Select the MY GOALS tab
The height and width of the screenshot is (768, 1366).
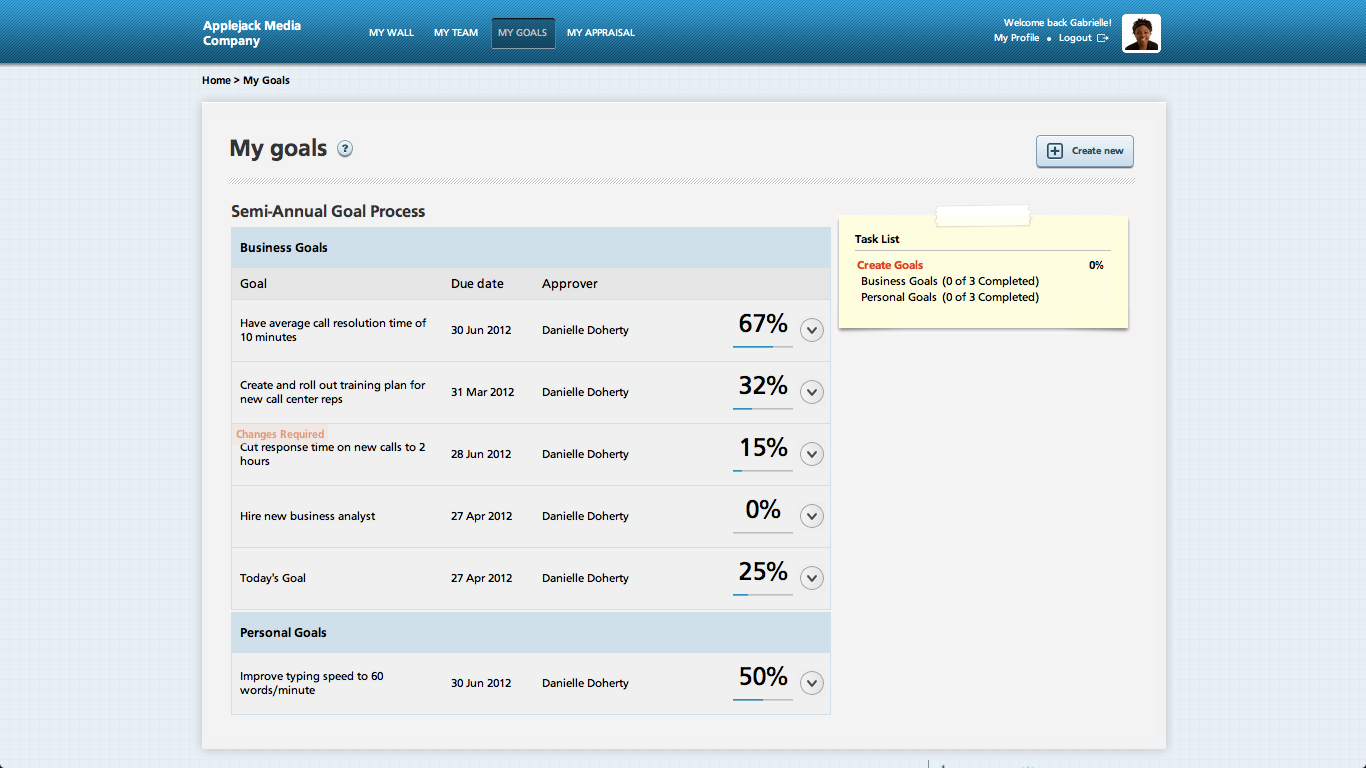coord(522,32)
